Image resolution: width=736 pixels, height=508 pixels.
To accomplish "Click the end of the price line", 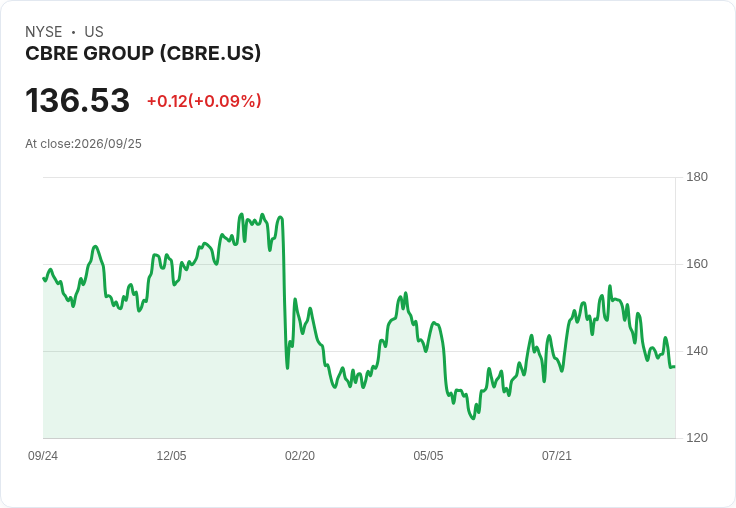I will (675, 367).
